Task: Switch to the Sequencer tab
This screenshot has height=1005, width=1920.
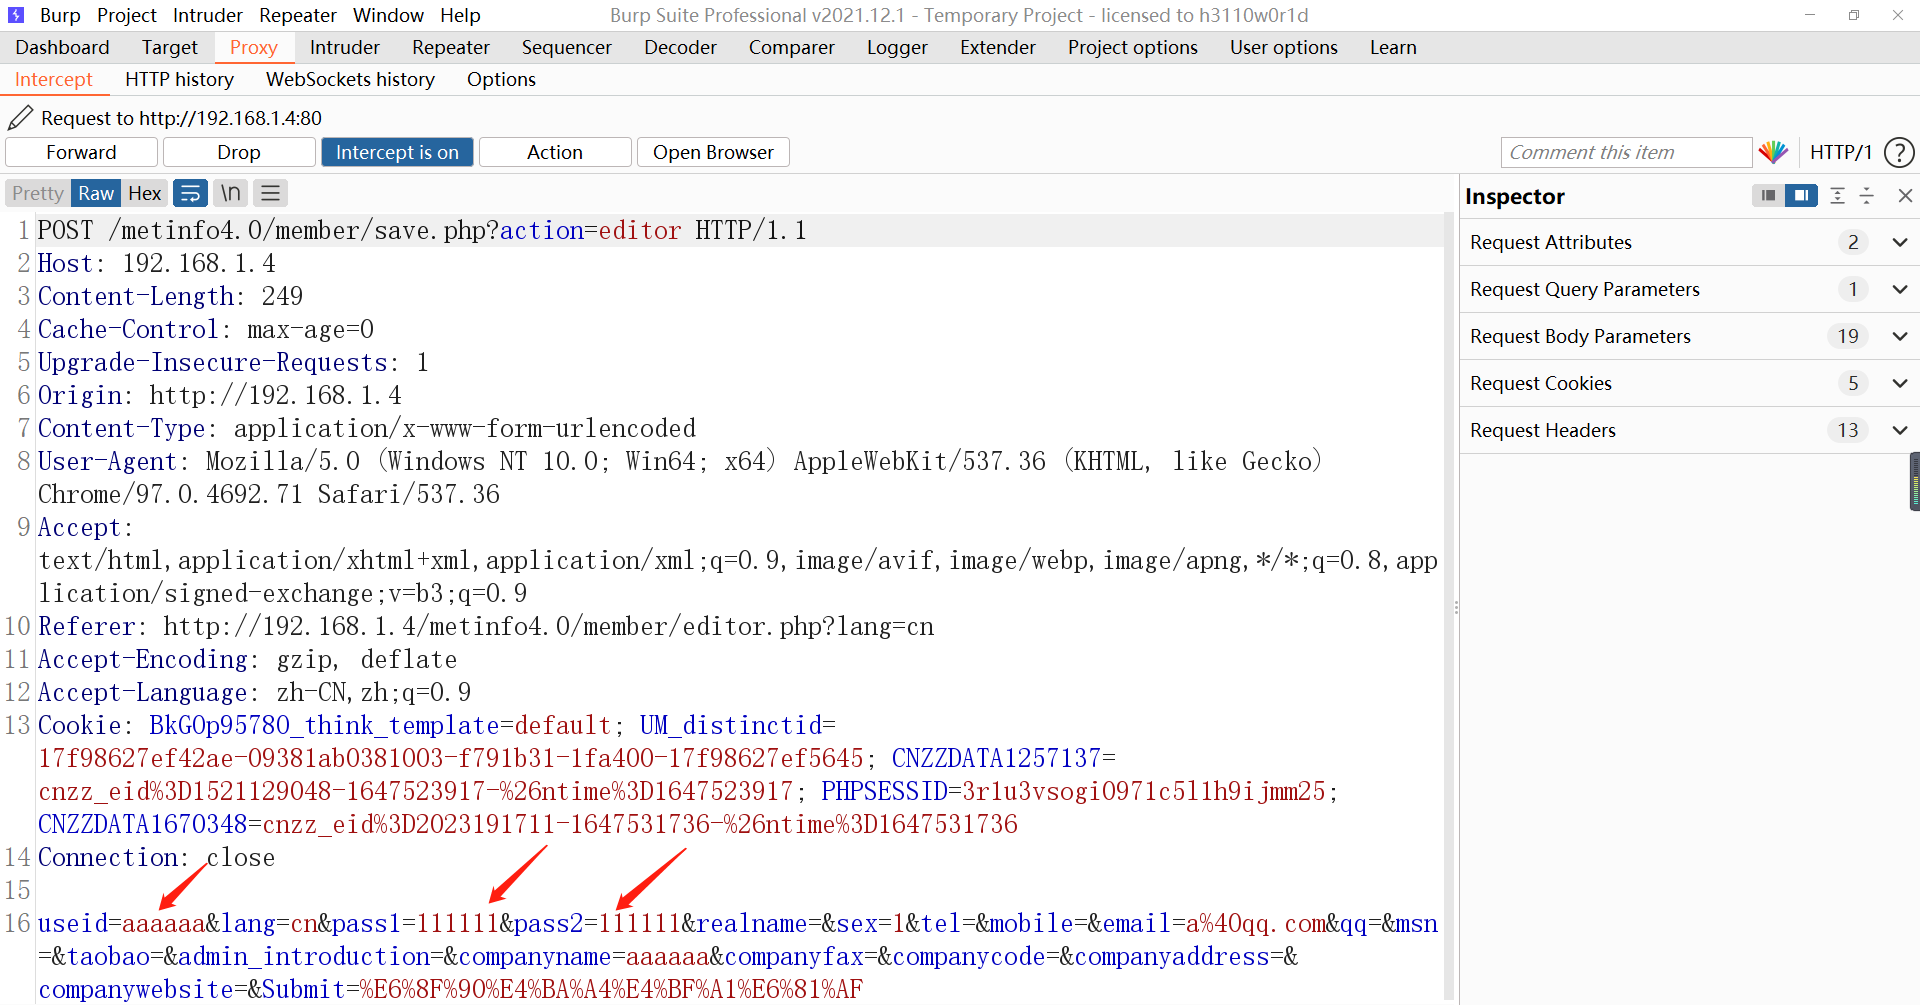Action: (x=567, y=47)
